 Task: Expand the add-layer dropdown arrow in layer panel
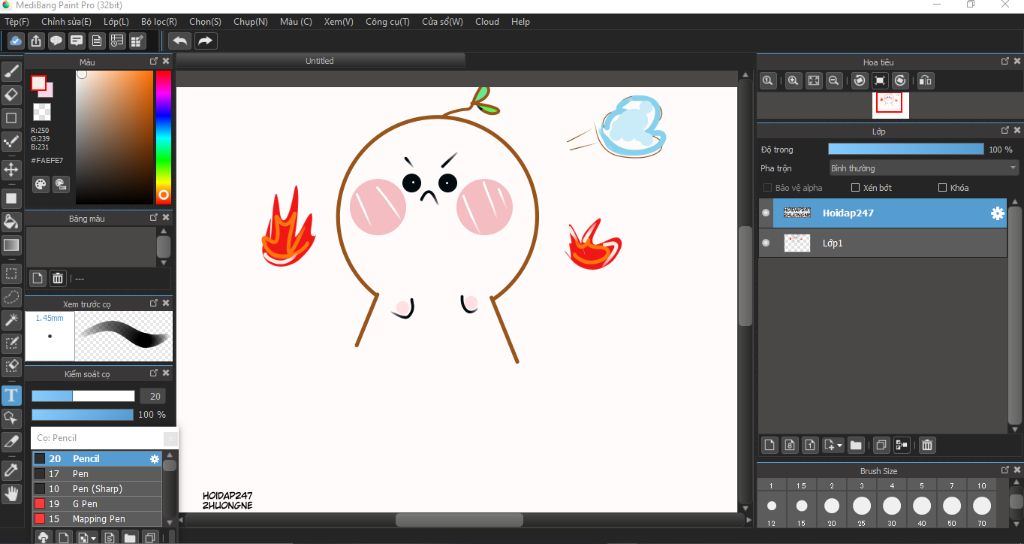coord(840,445)
